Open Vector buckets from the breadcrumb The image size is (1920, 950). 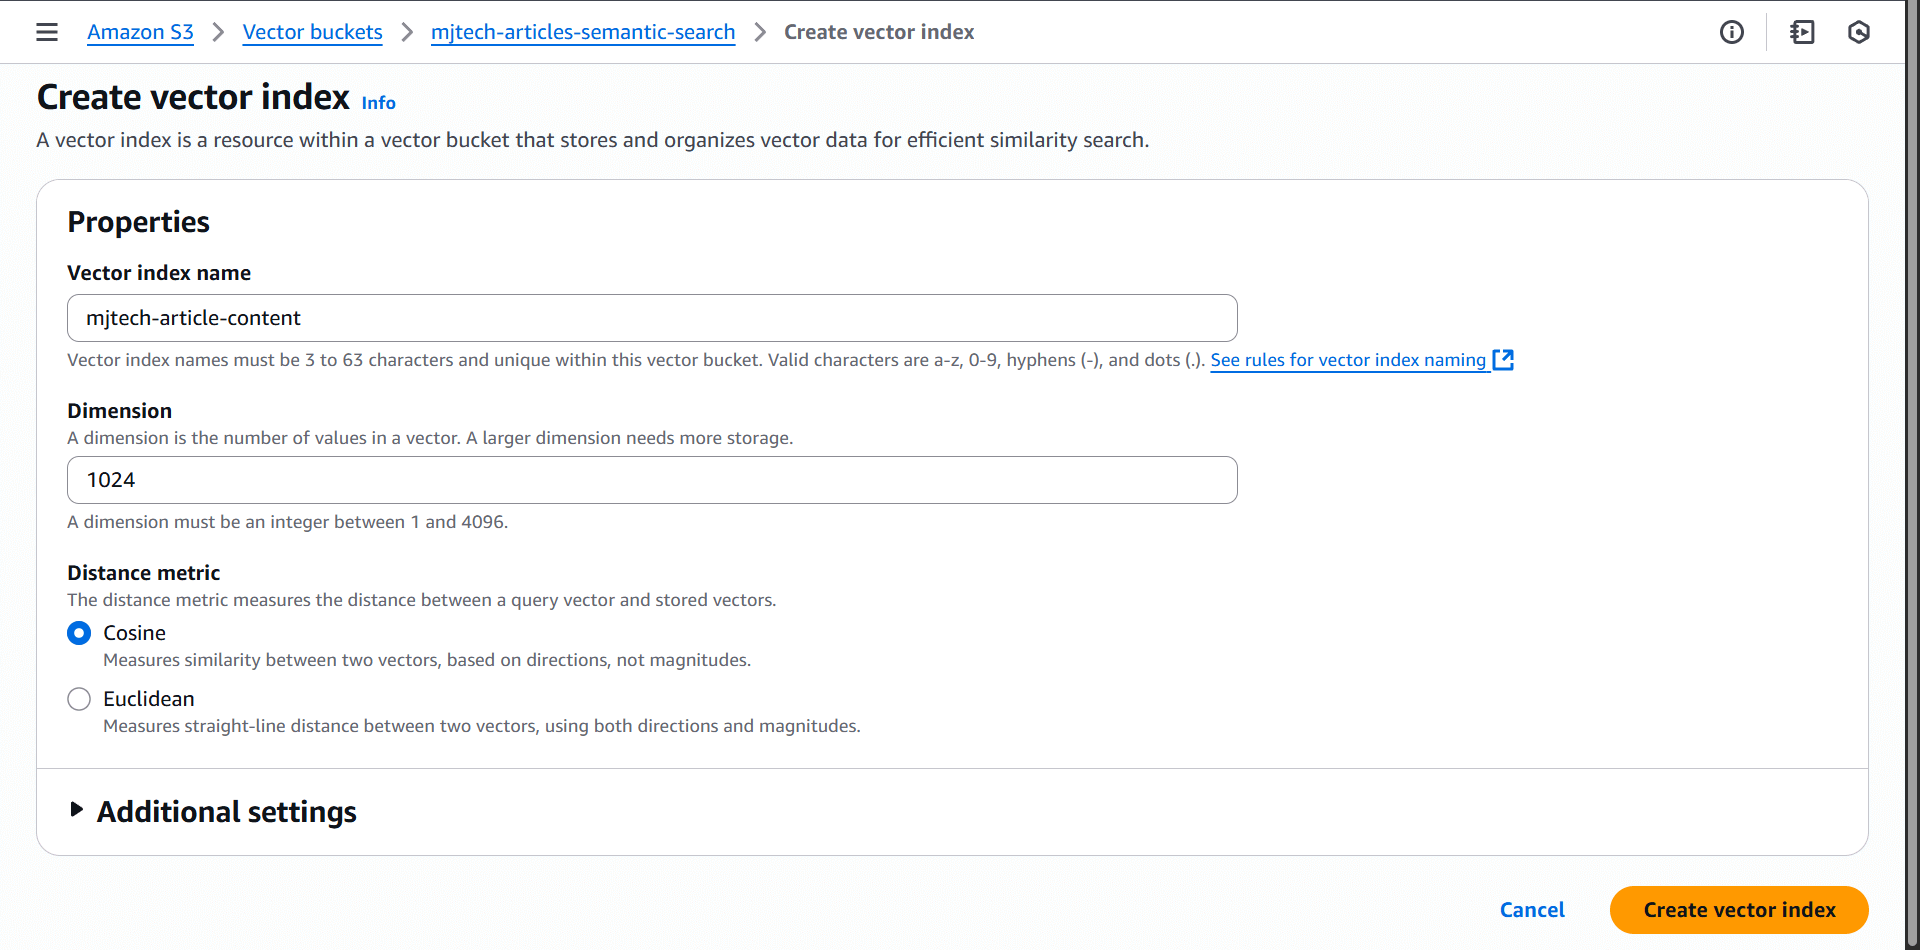[x=312, y=31]
